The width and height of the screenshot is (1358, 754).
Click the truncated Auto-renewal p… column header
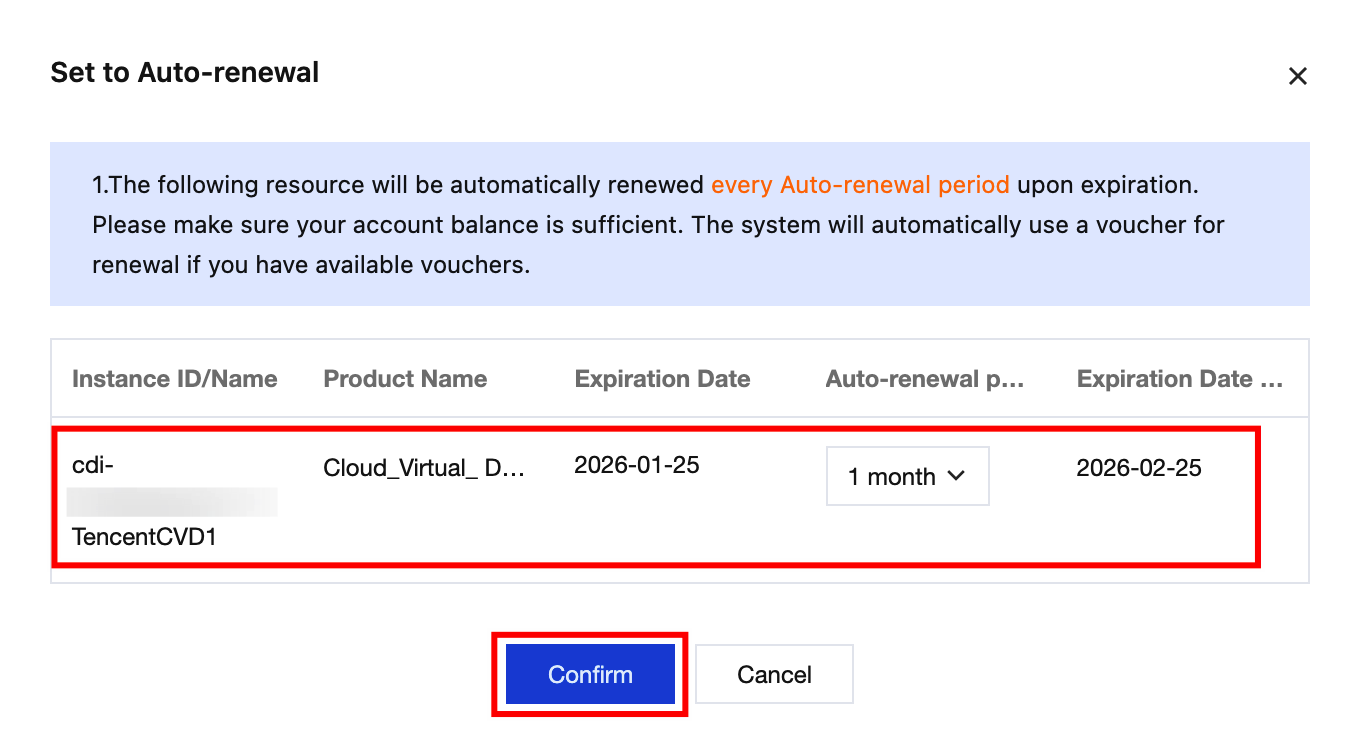click(925, 379)
